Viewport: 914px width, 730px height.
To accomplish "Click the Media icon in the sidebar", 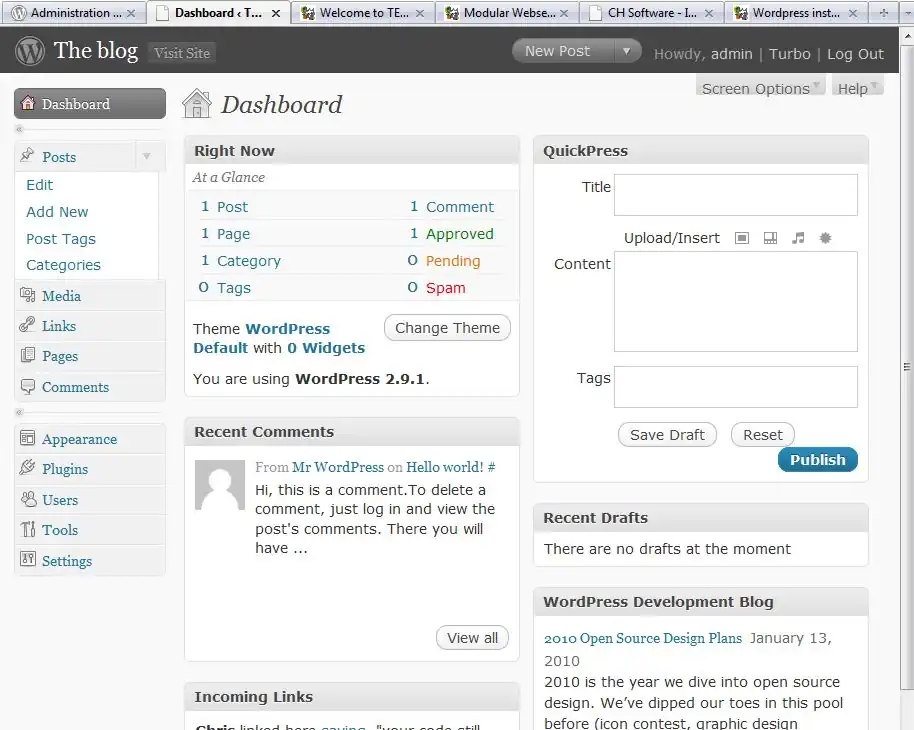I will 27,296.
